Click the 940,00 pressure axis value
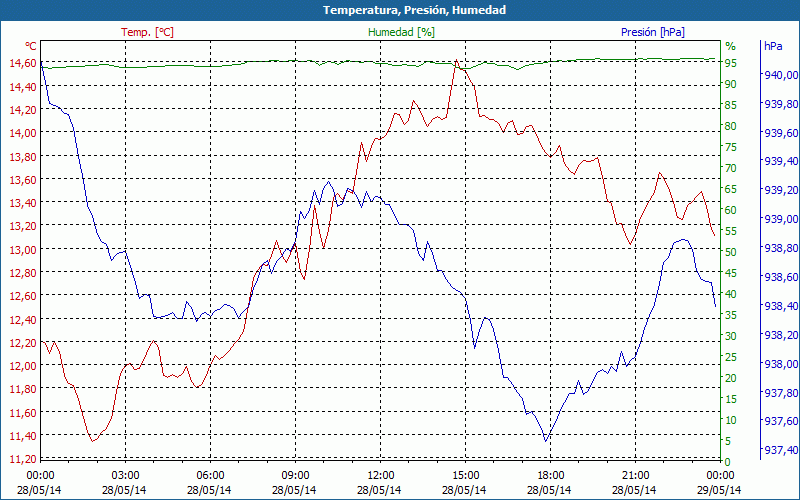The height and width of the screenshot is (500, 800). (x=781, y=75)
